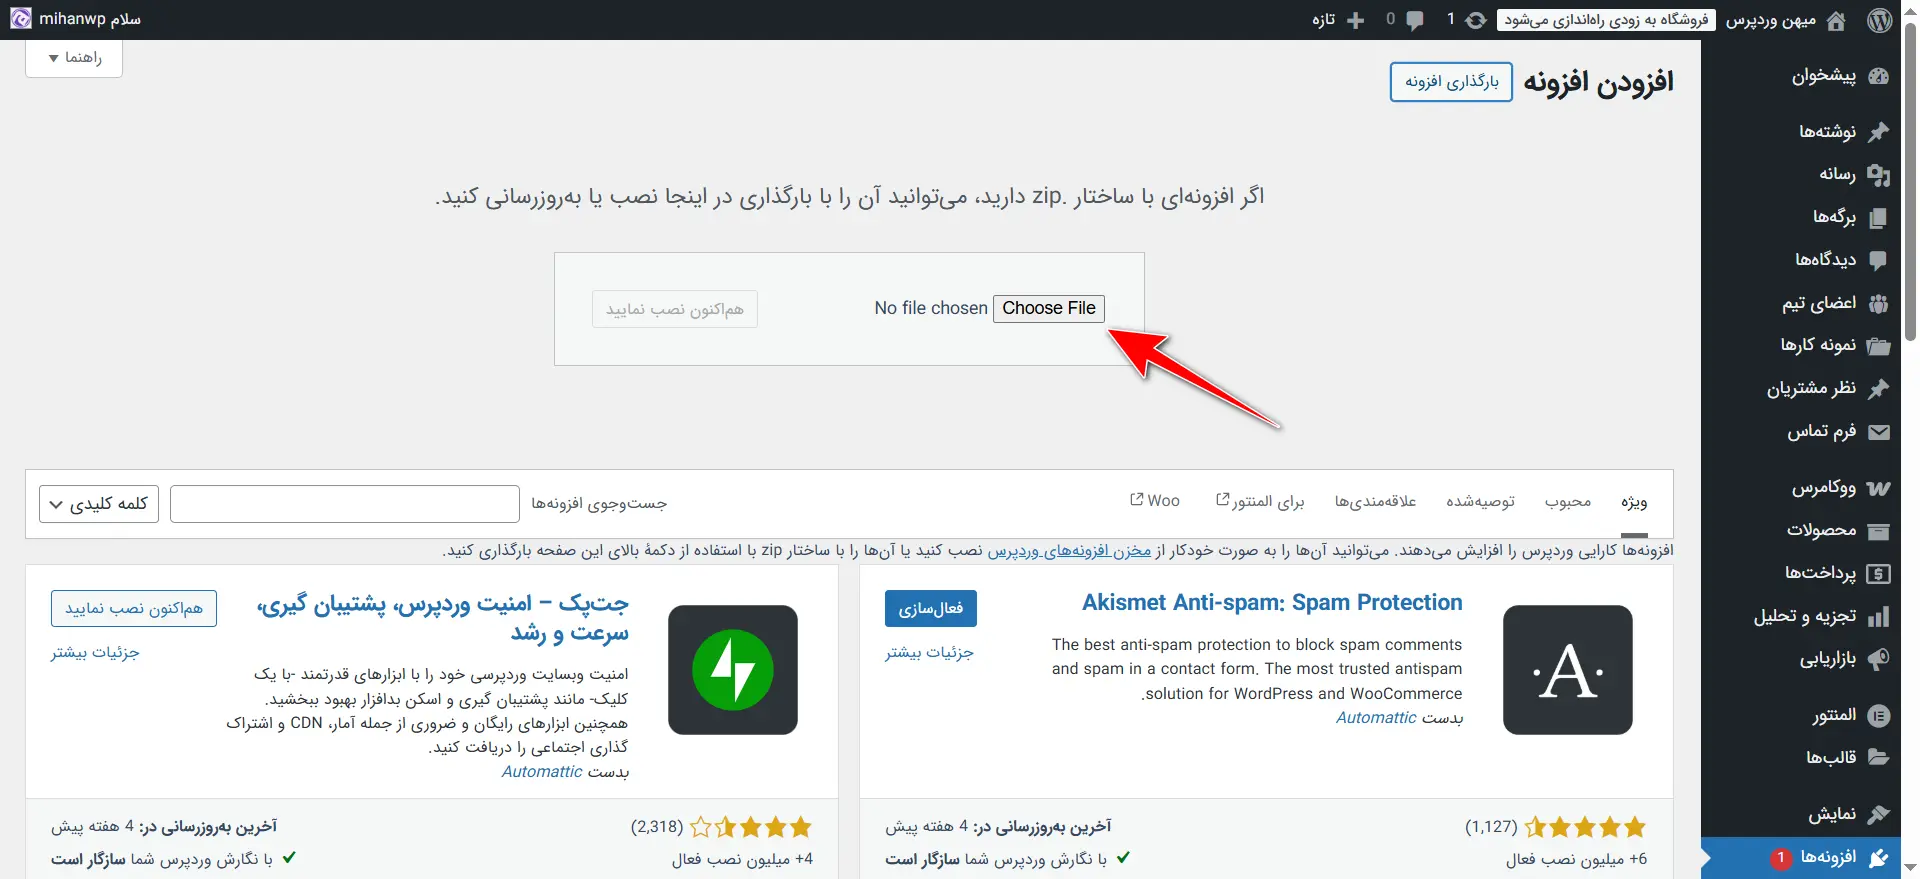This screenshot has height=879, width=1920.
Task: Focus the جست‌وجوی افزونه‌ها search field
Action: (345, 504)
